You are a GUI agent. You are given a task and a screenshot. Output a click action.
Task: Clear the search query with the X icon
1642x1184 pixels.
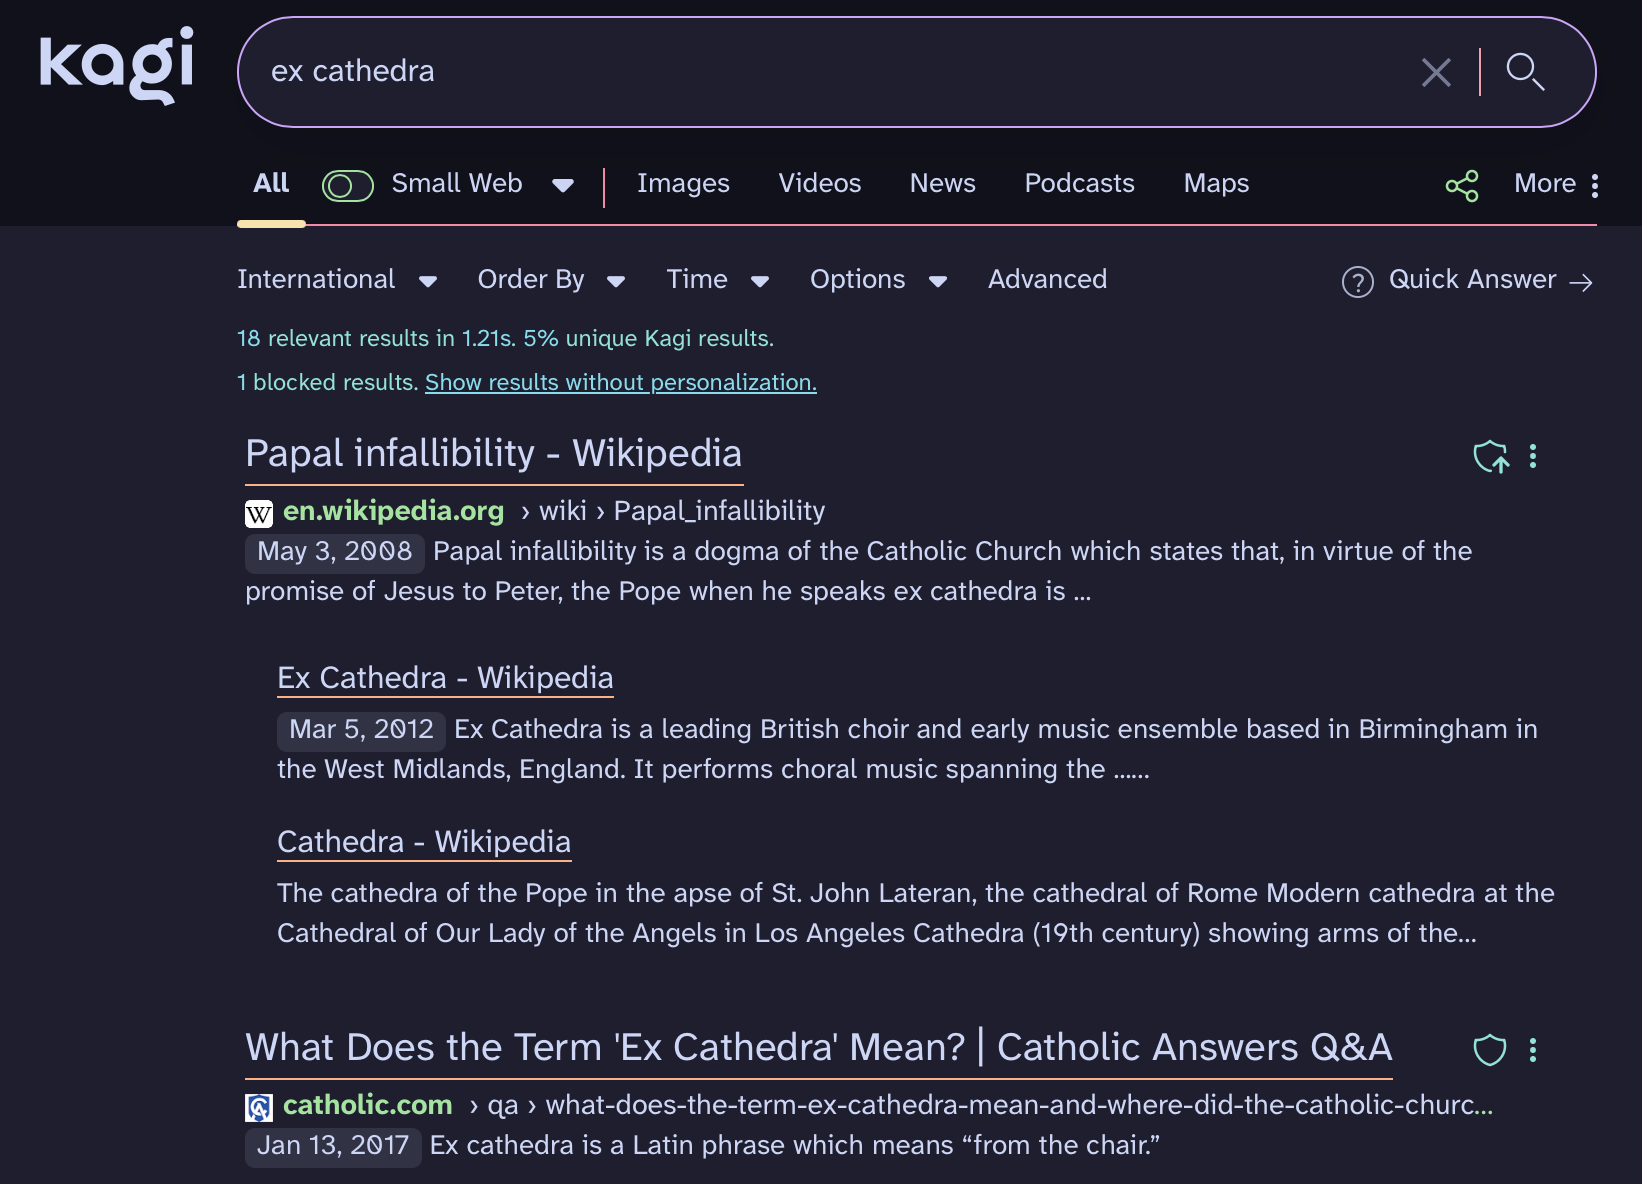click(x=1436, y=72)
